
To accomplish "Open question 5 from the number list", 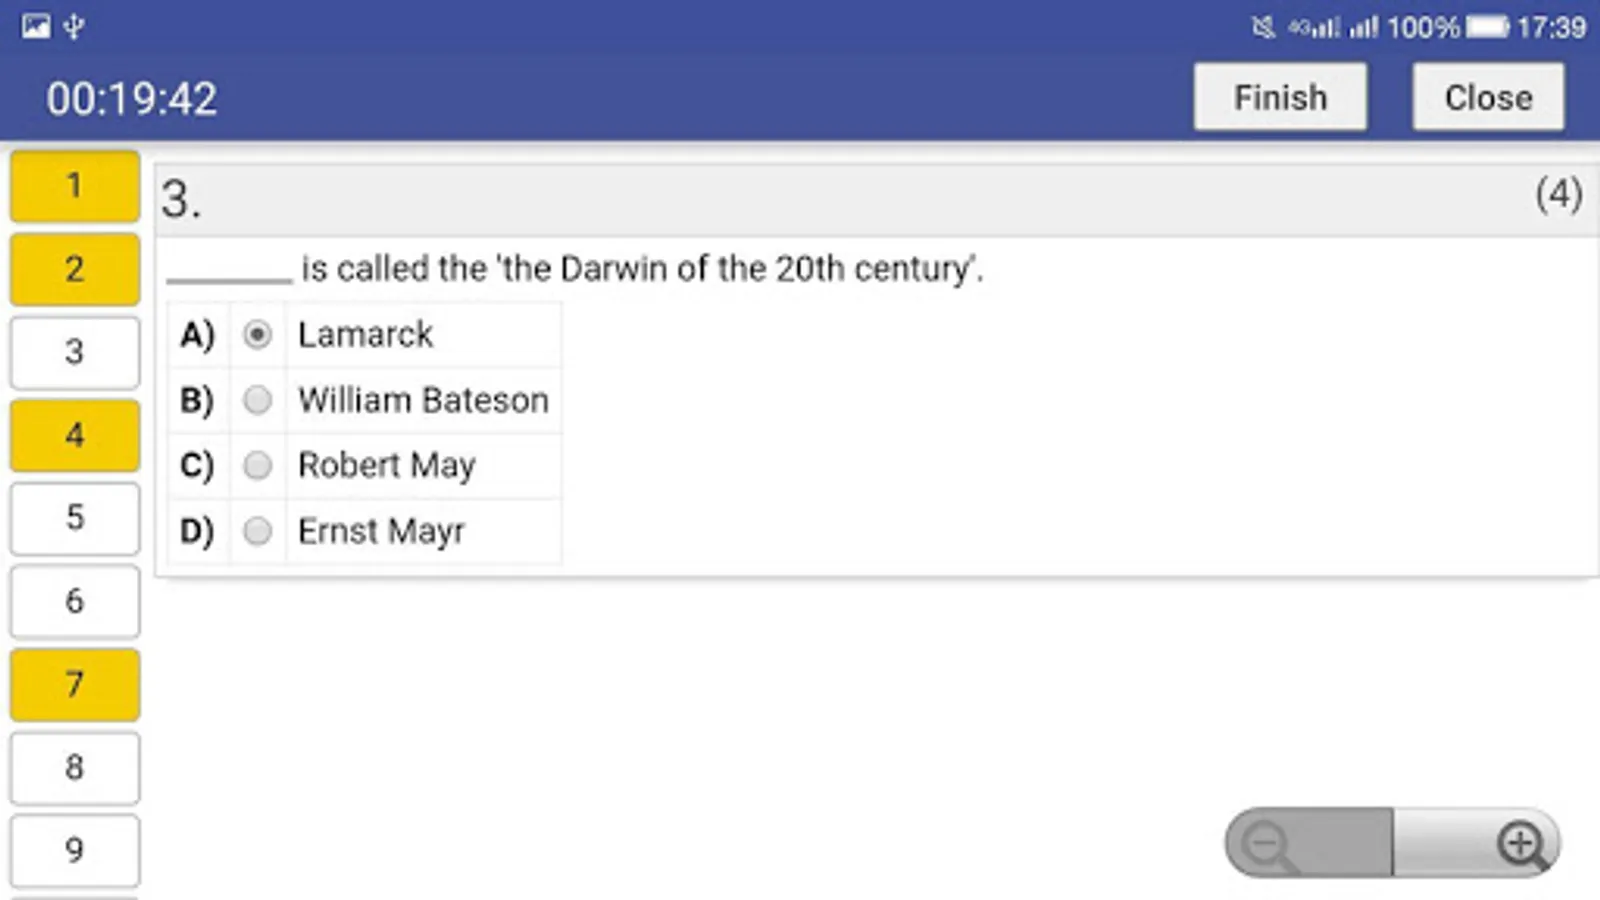I will click(x=75, y=518).
